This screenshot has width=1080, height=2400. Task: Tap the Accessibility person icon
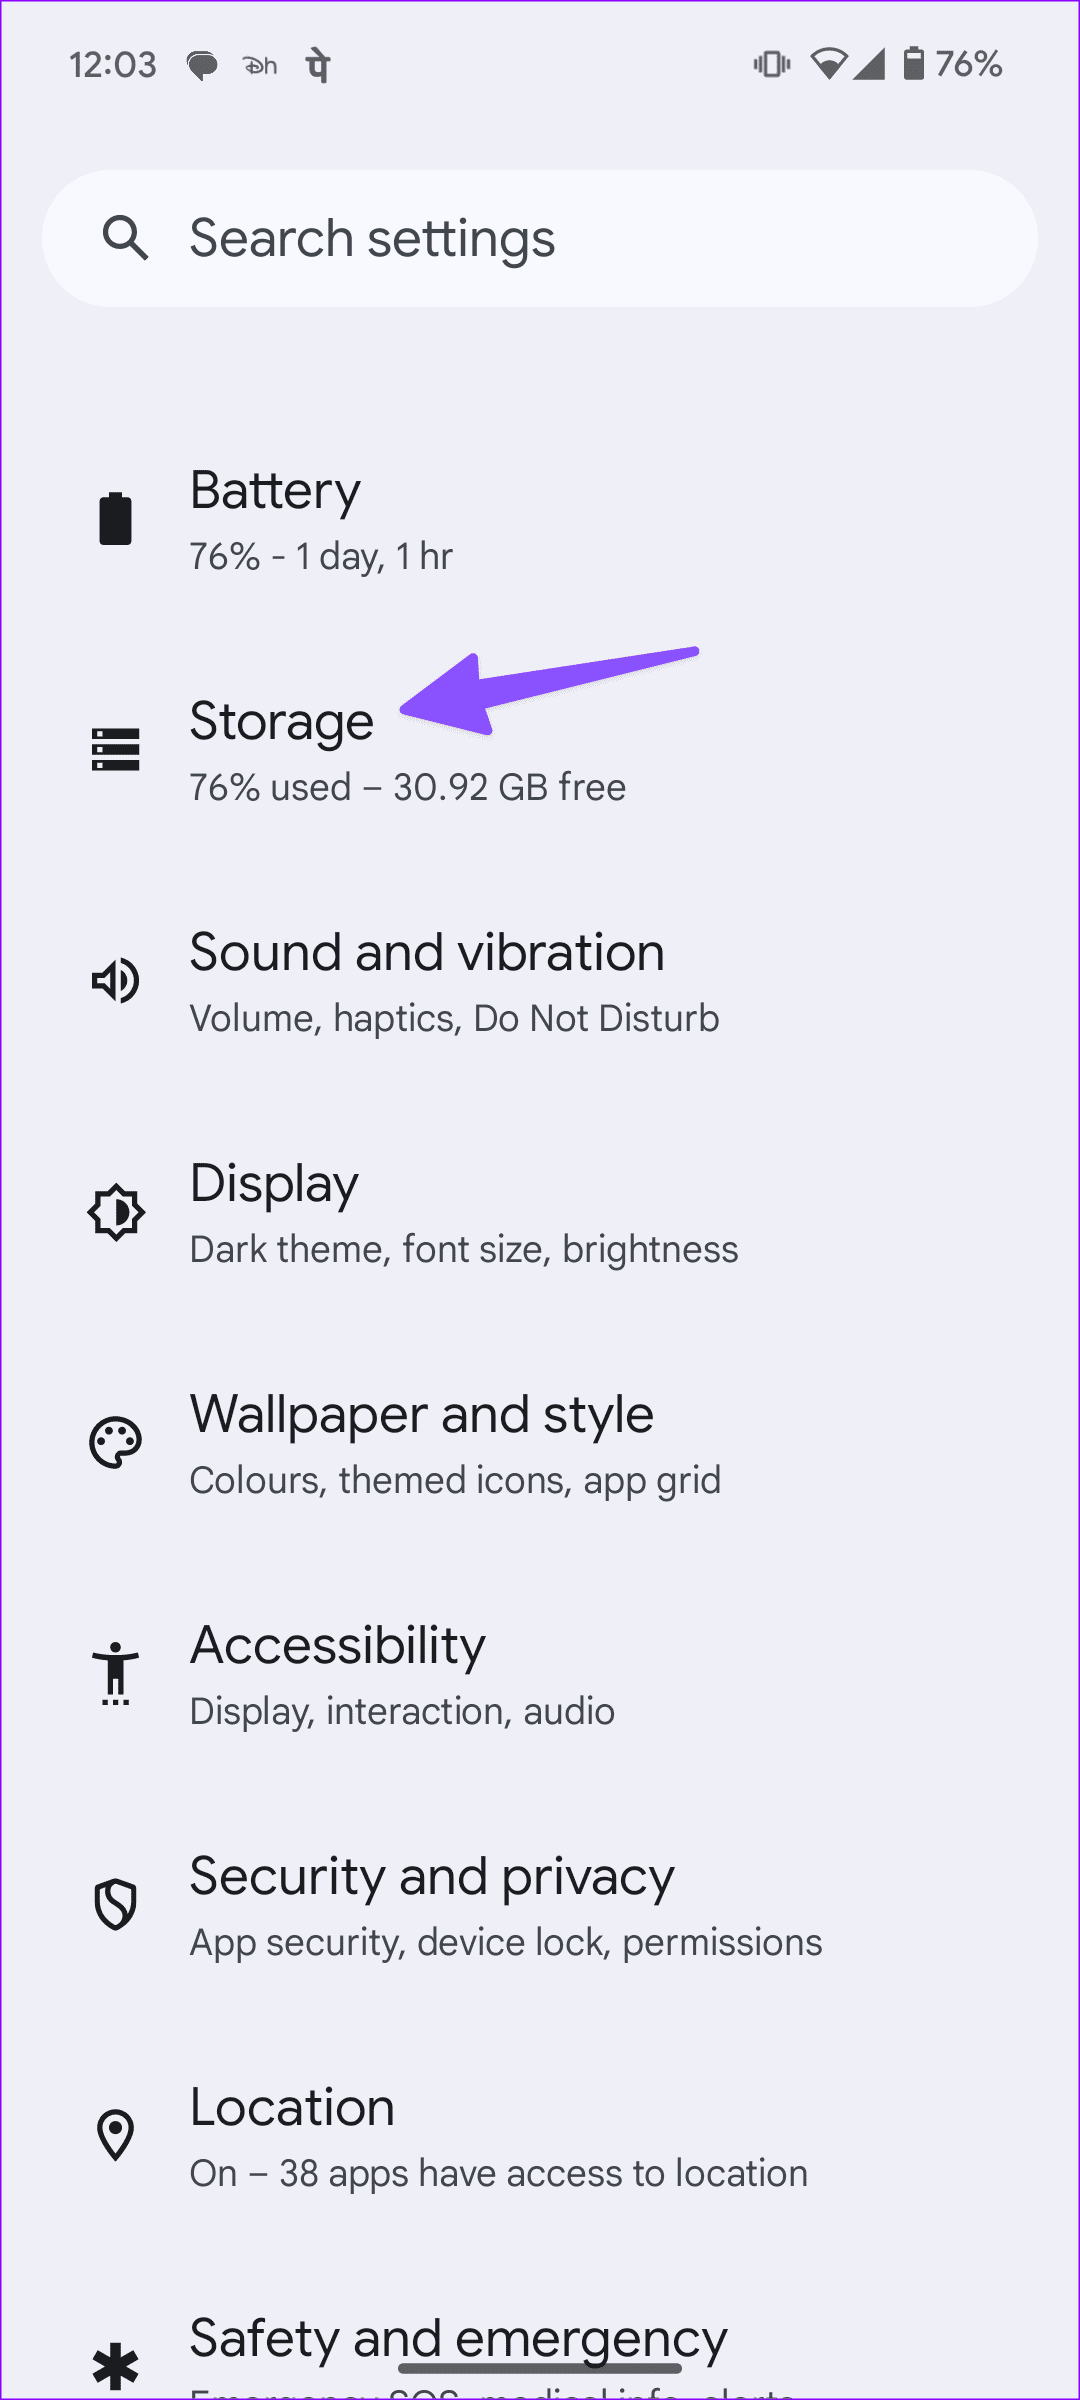tap(116, 1674)
